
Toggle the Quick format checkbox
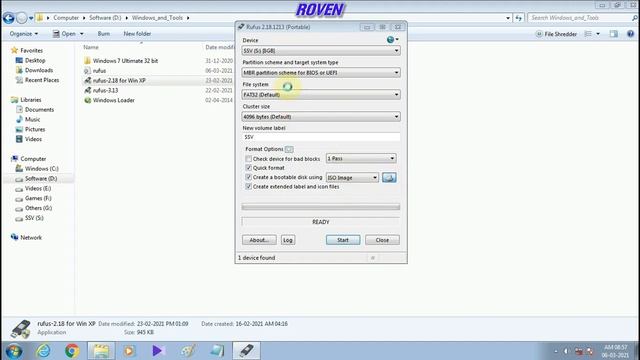point(249,168)
